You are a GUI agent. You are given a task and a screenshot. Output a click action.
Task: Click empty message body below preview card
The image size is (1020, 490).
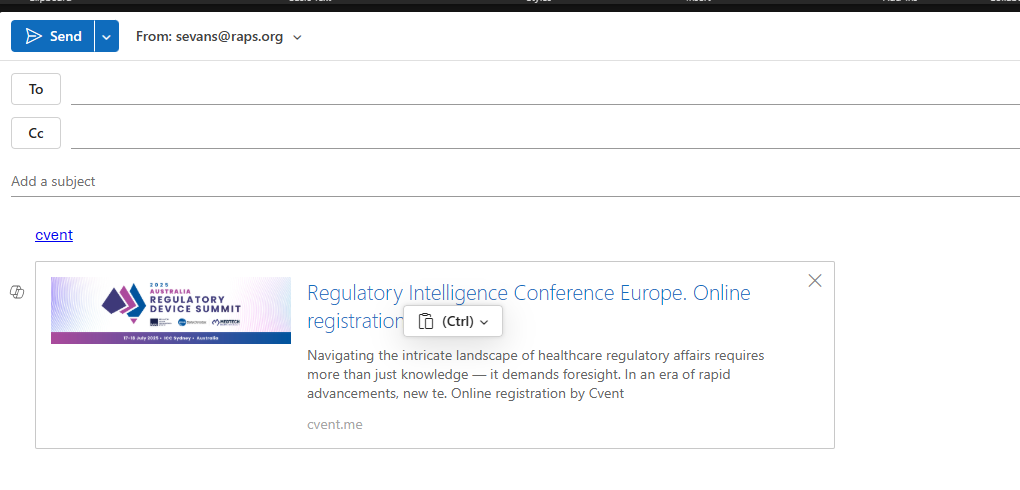point(435,470)
